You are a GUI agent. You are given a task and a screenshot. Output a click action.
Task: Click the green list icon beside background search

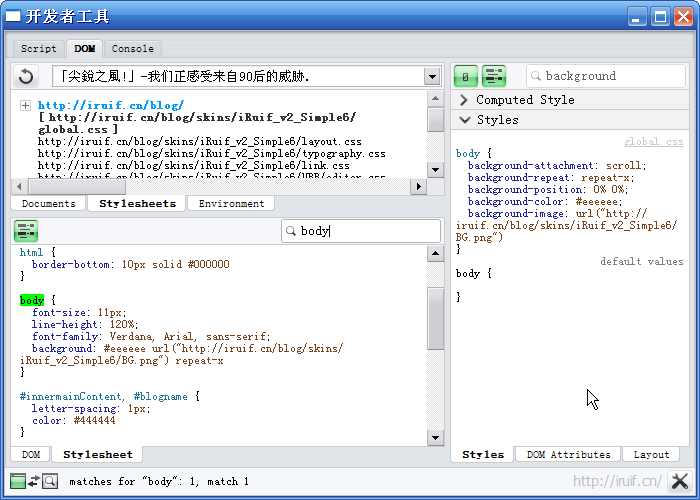click(x=493, y=76)
